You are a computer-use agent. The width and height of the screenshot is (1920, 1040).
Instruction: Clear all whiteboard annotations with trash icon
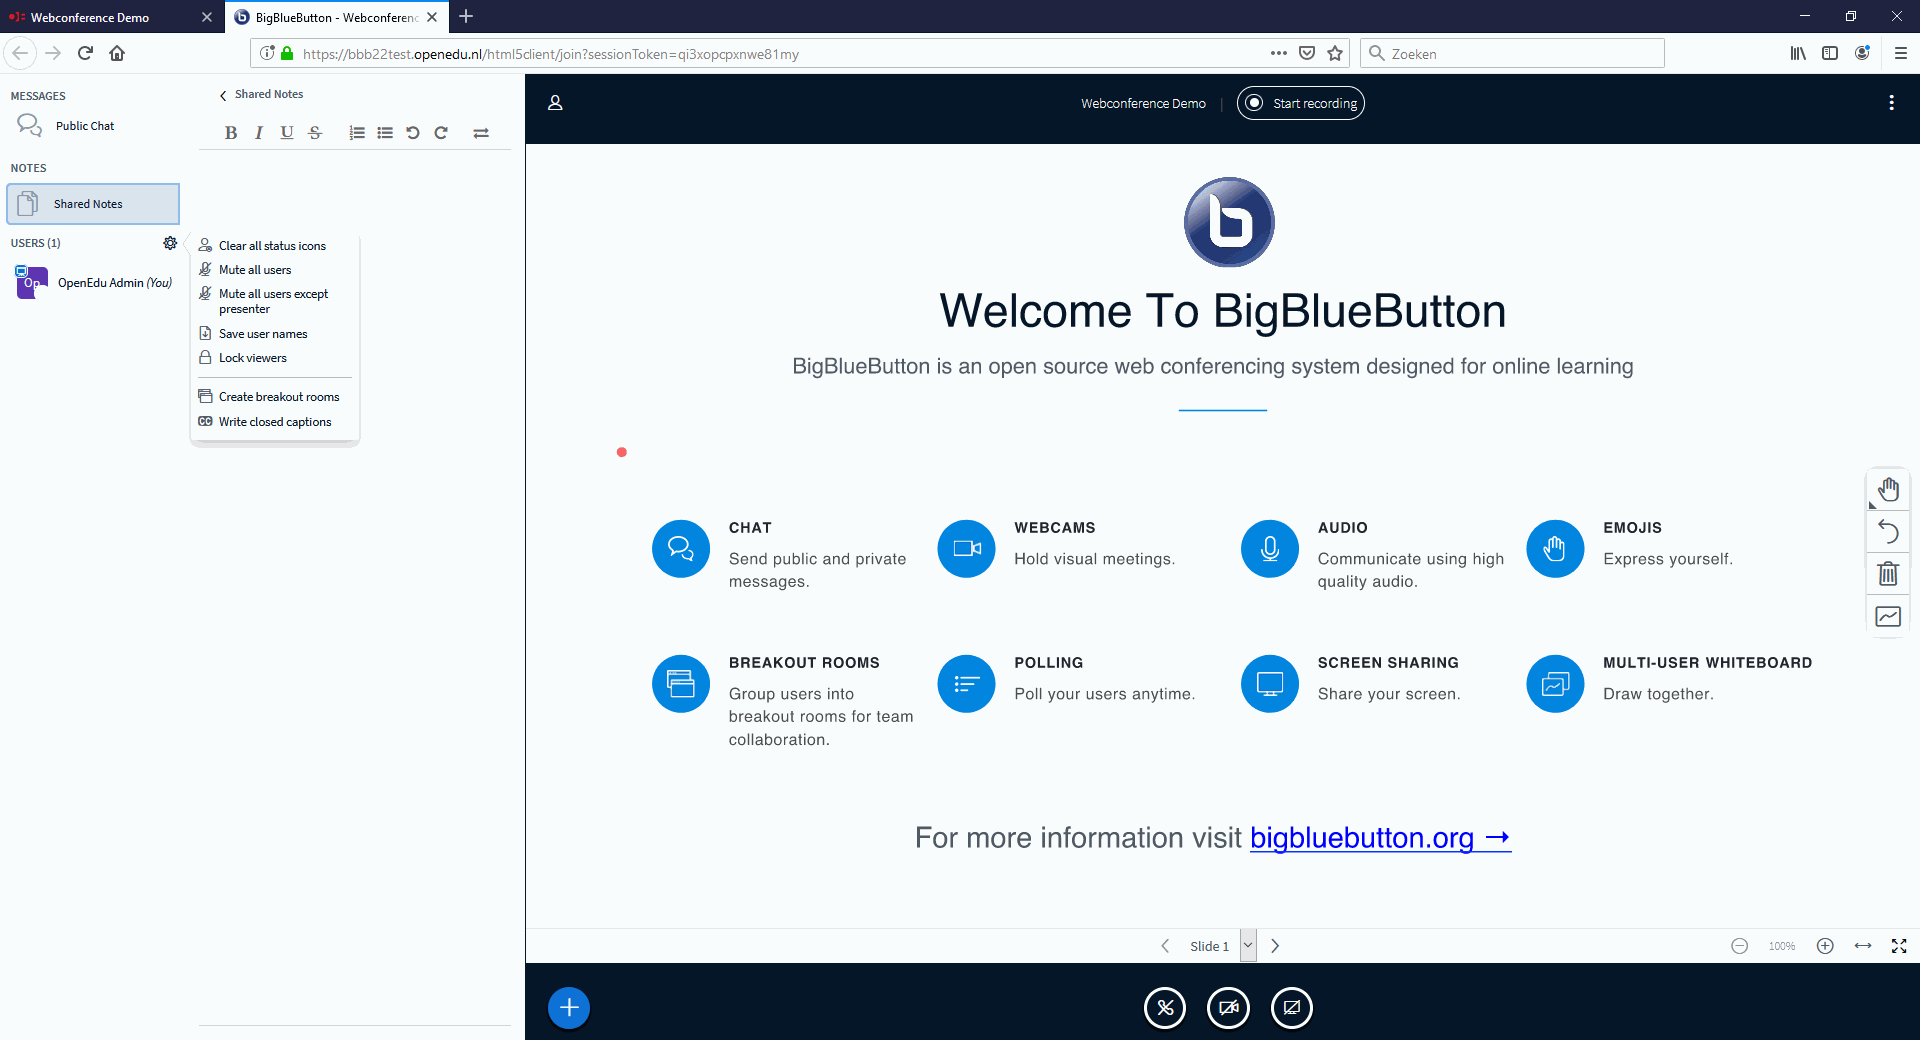(x=1888, y=574)
